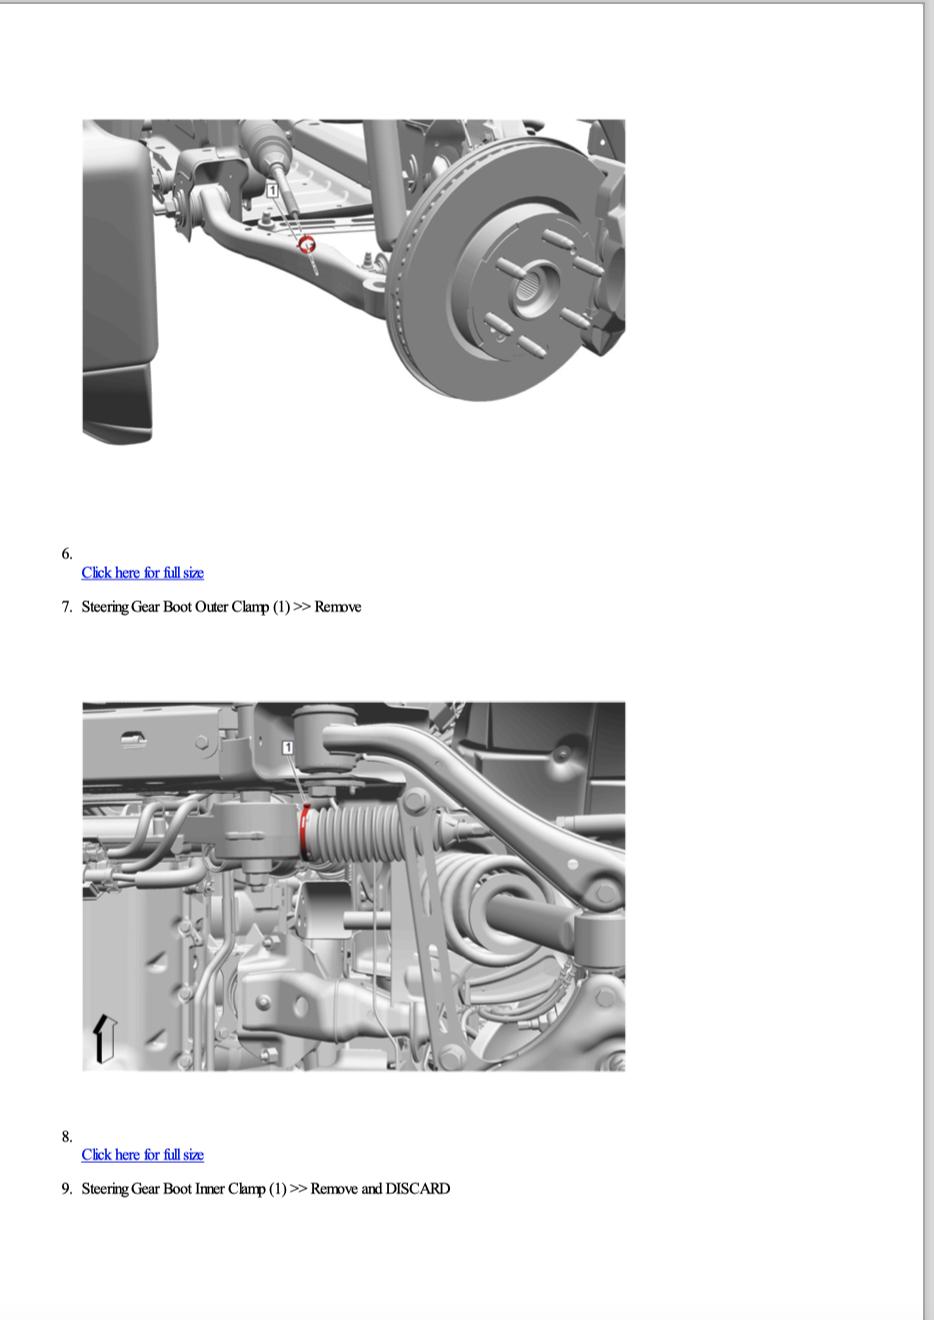Click the word Remove in step 7

pos(338,607)
